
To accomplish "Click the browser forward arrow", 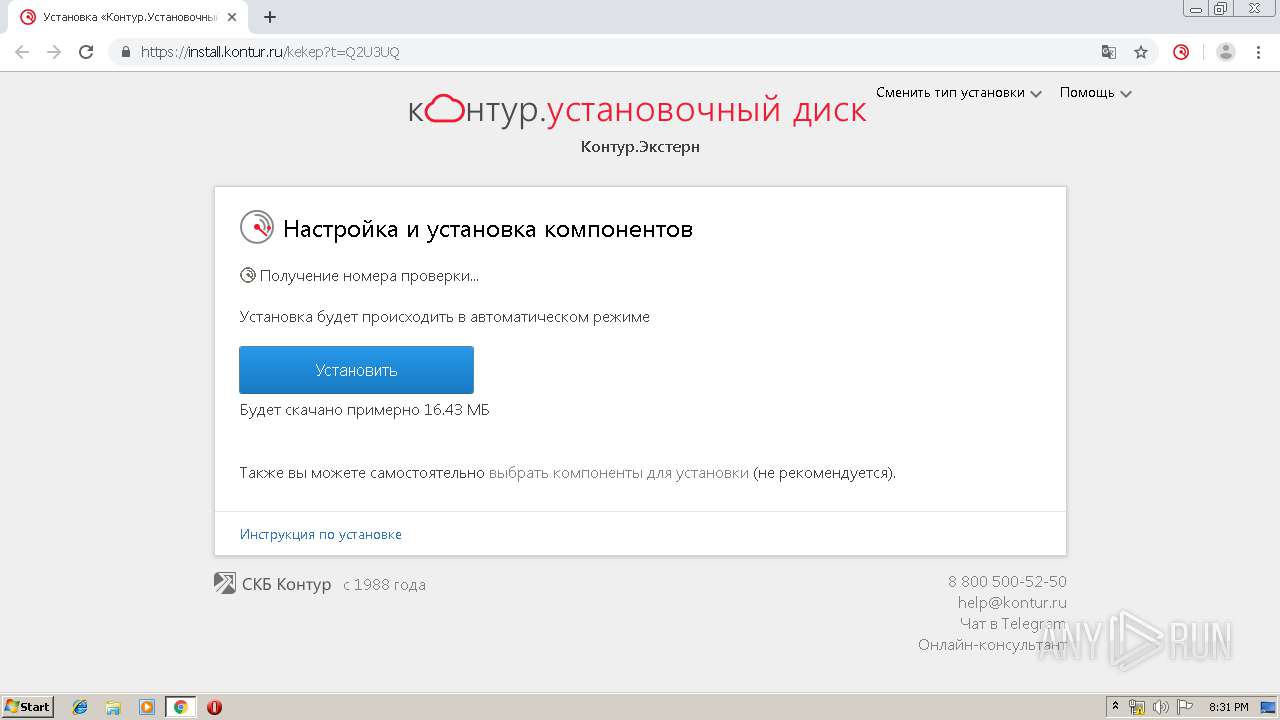I will click(54, 52).
